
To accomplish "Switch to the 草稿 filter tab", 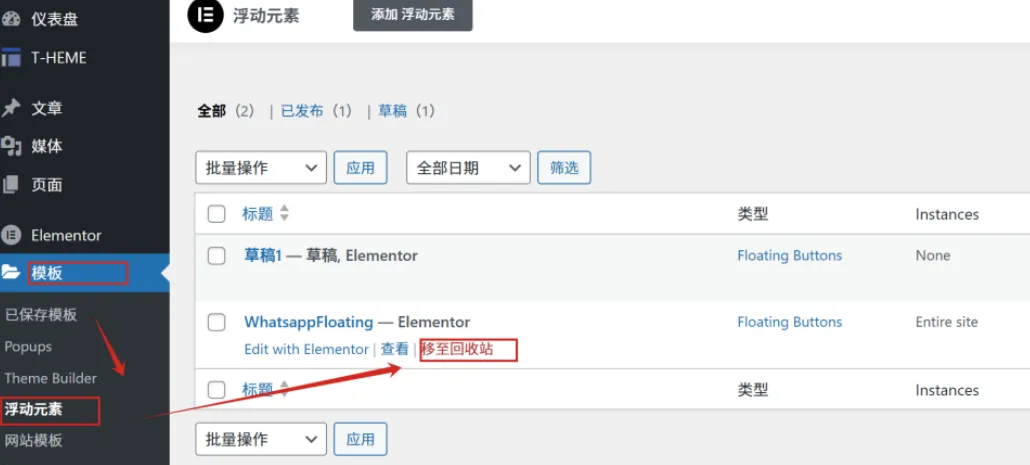I will click(392, 111).
